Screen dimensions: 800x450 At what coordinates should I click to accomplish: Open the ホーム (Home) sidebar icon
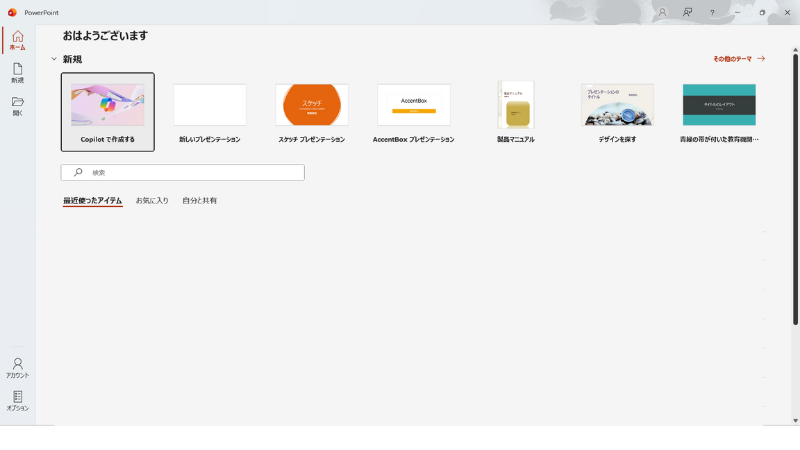point(17,40)
